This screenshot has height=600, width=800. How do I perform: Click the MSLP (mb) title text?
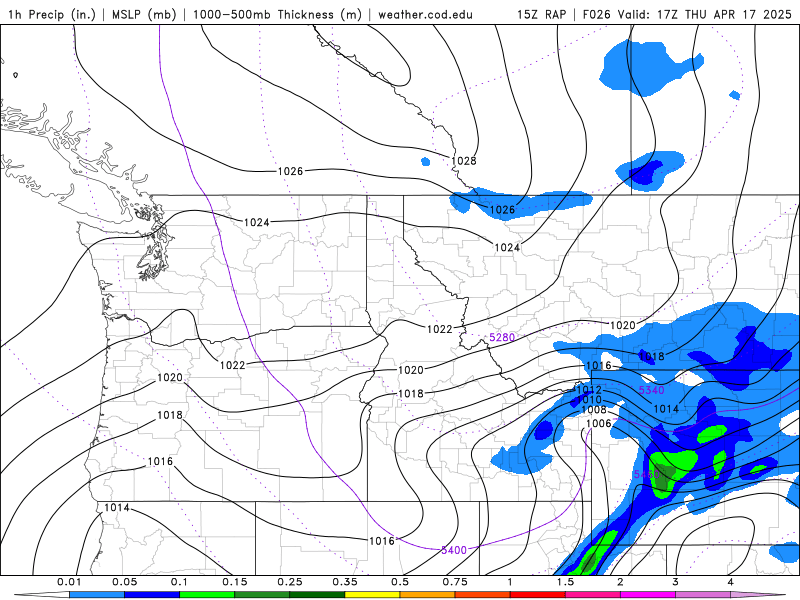143,14
